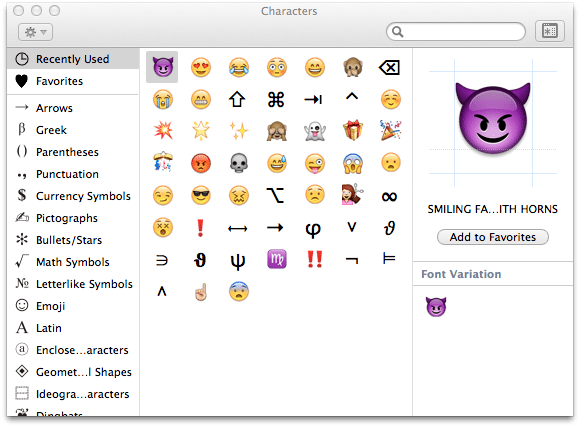Image resolution: width=580 pixels, height=427 pixels.
Task: Select the skull emoji
Action: point(239,163)
